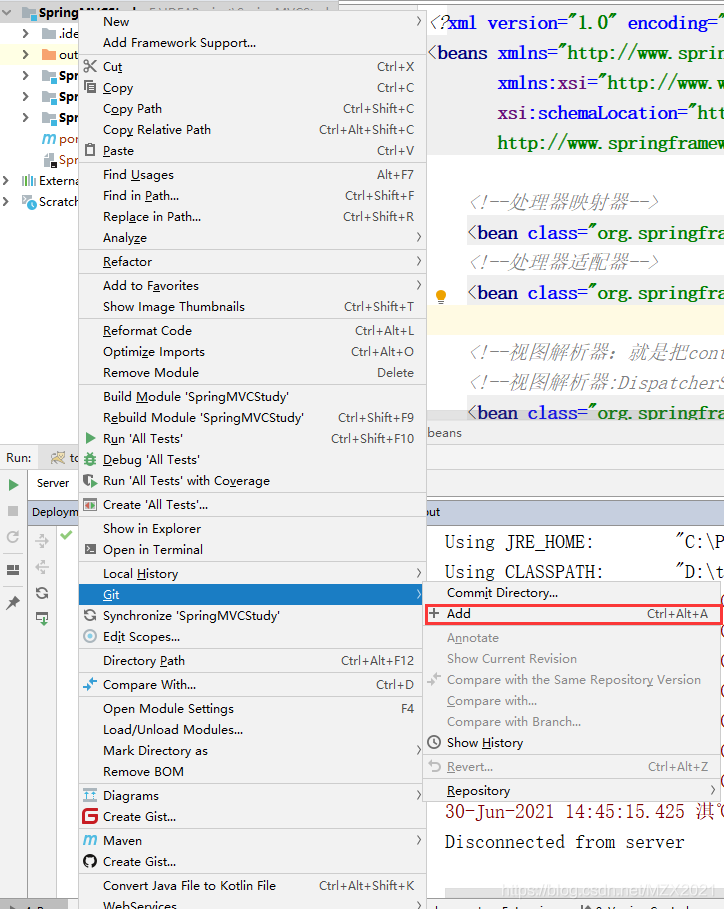Image resolution: width=724 pixels, height=909 pixels.
Task: Click the Edit Scopes circle icon
Action: 90,636
